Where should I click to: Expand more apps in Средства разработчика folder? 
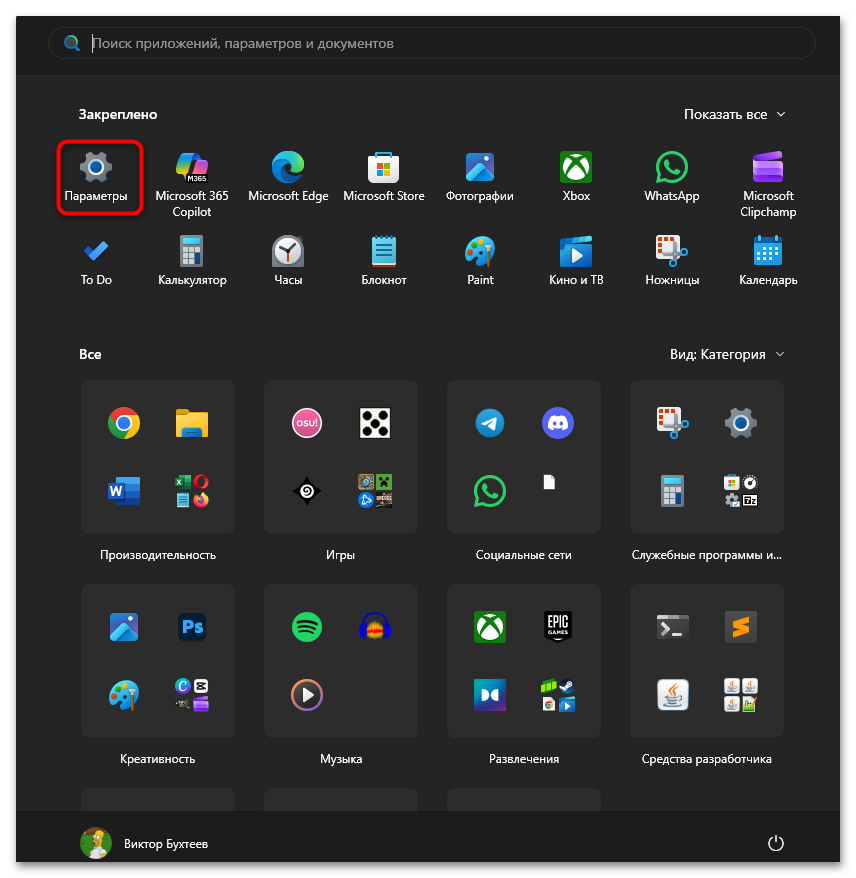(x=741, y=695)
